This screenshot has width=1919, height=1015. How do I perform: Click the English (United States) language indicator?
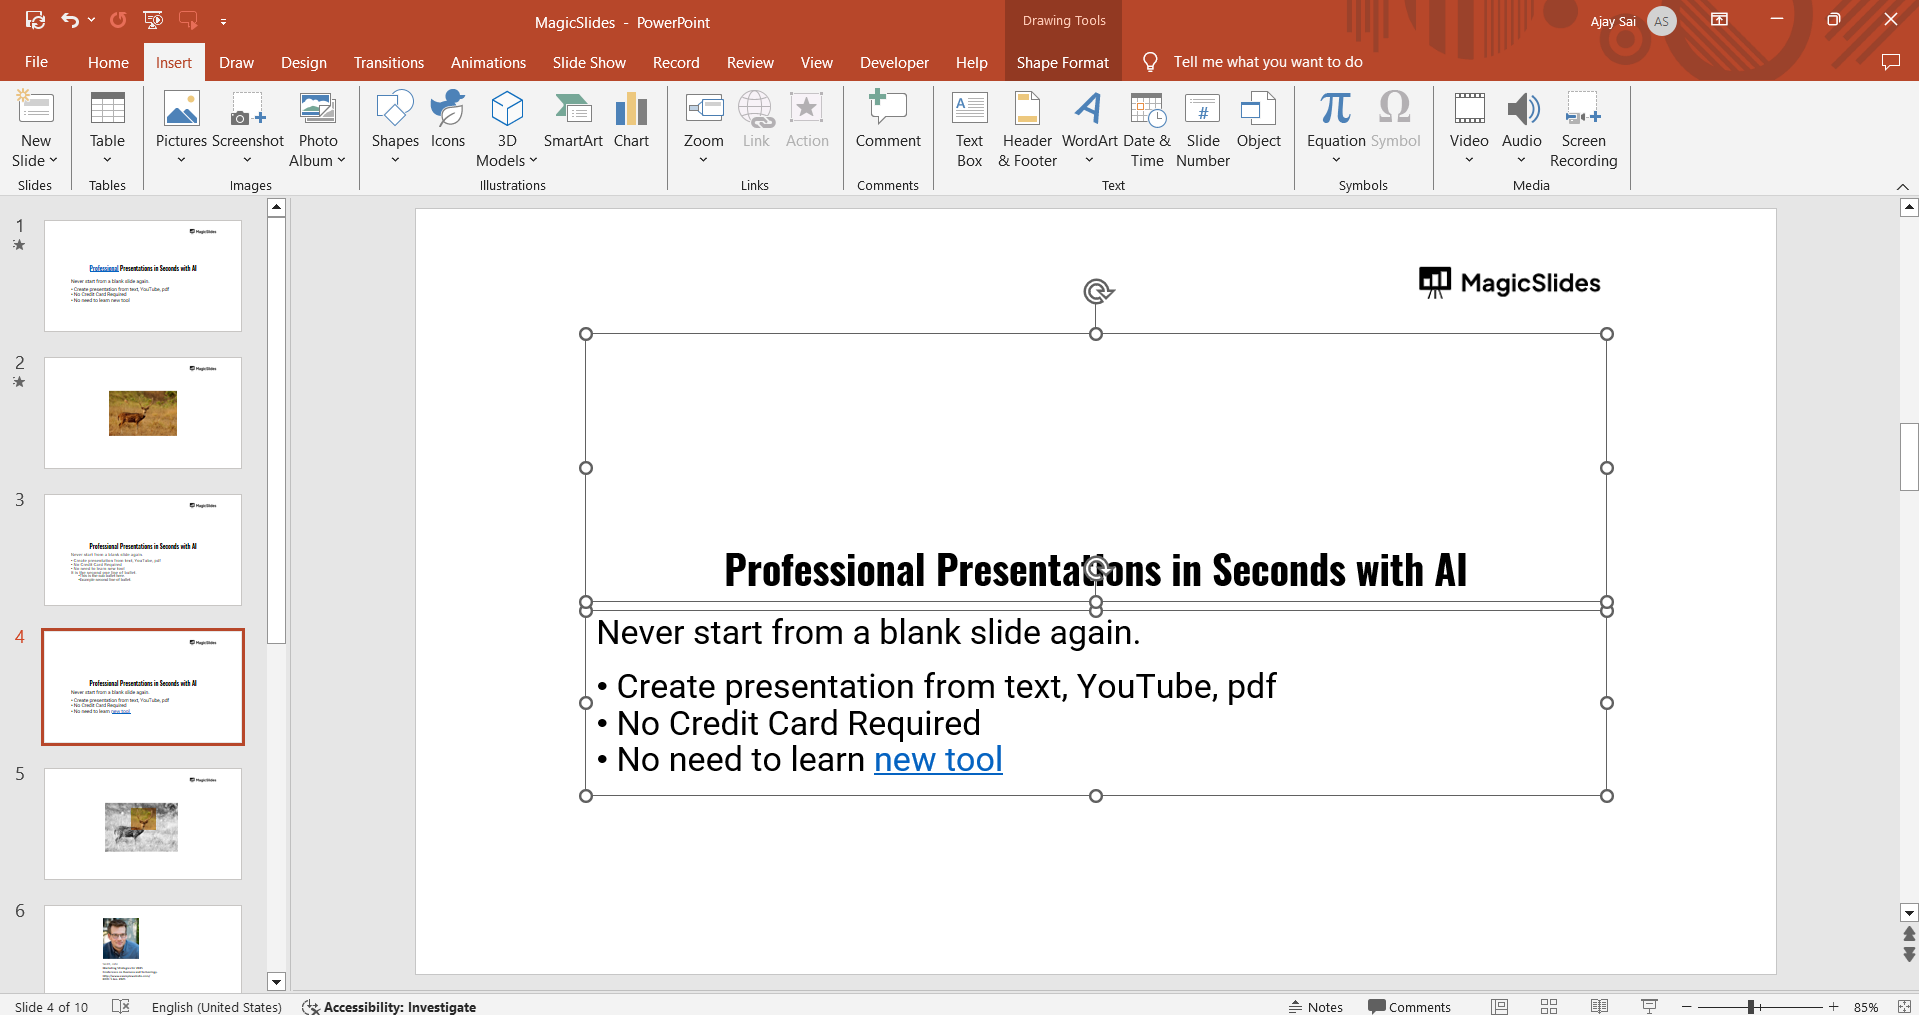pos(217,1007)
